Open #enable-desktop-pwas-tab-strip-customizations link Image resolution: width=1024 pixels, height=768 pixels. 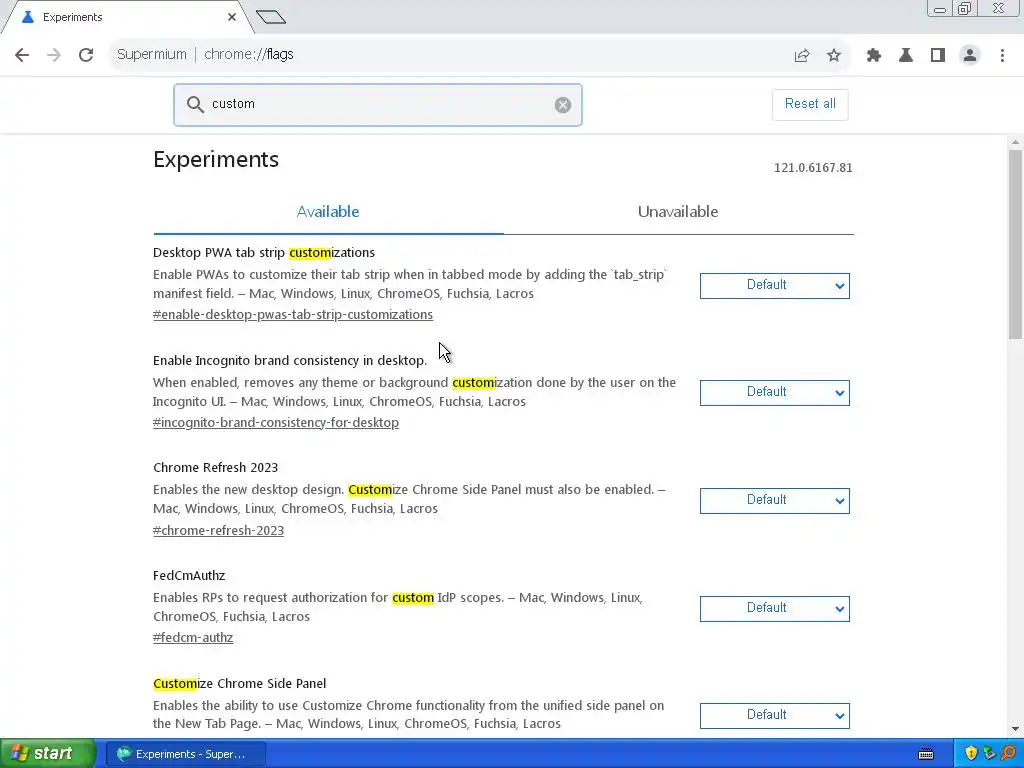(293, 314)
